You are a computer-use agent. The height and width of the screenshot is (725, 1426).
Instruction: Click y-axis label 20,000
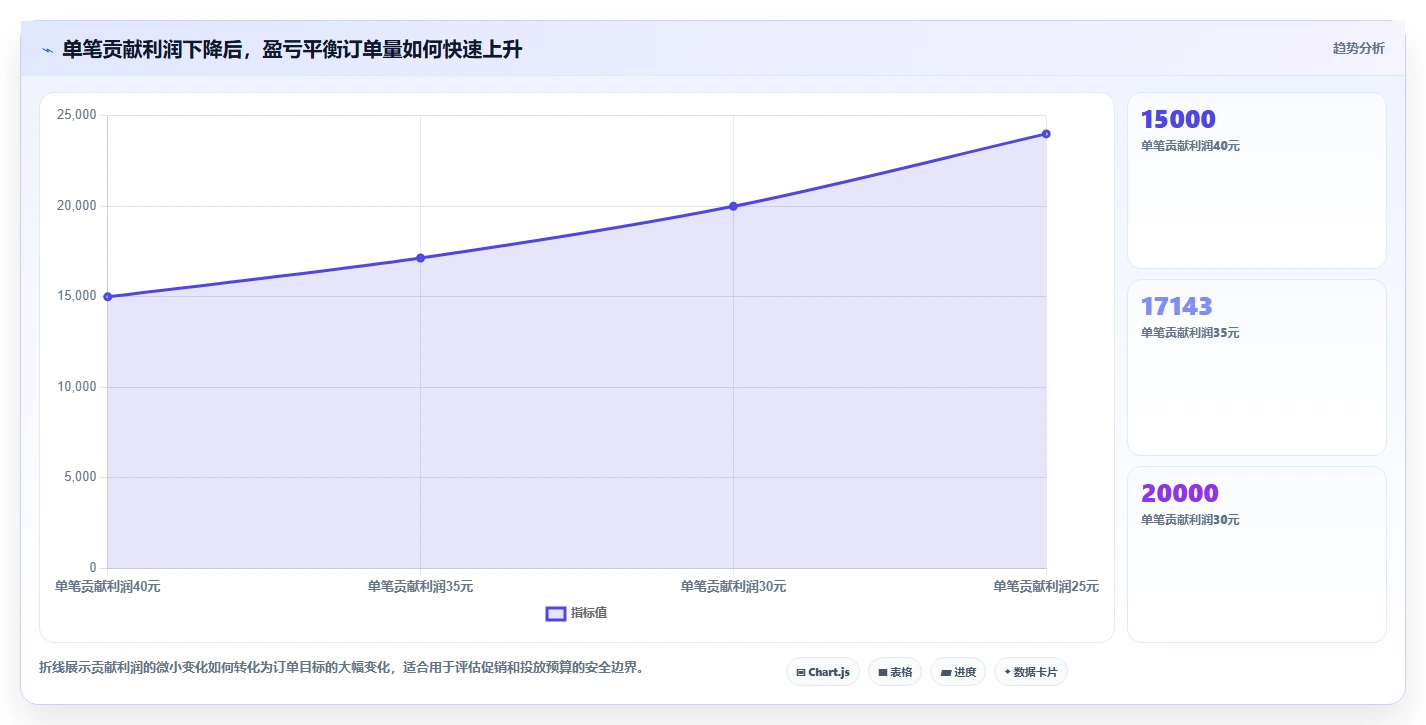[x=77, y=206]
